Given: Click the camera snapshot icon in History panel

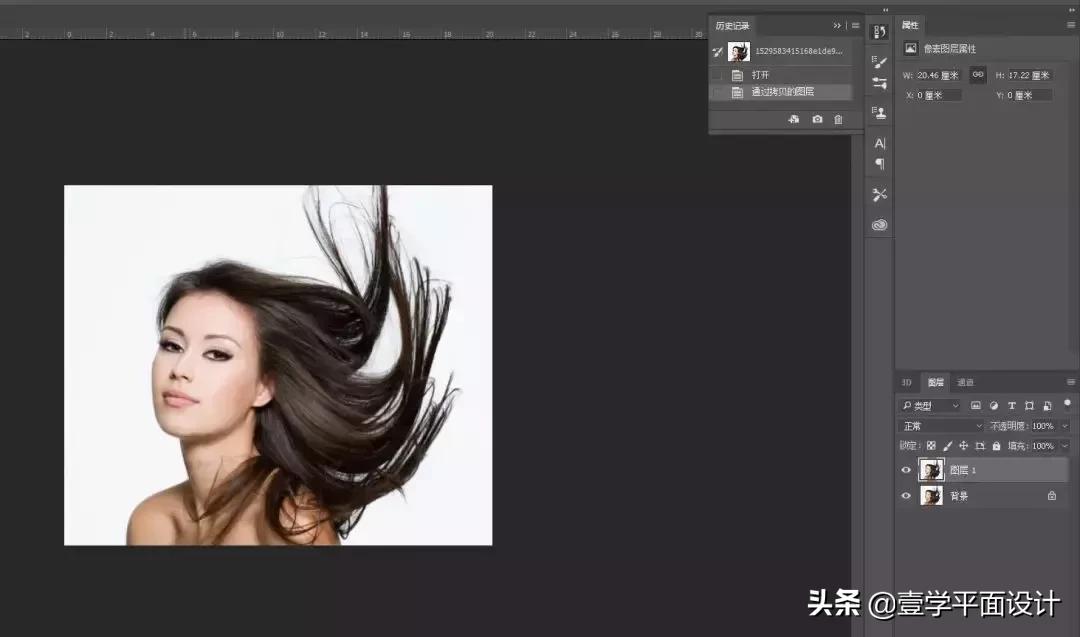Looking at the screenshot, I should tap(818, 119).
